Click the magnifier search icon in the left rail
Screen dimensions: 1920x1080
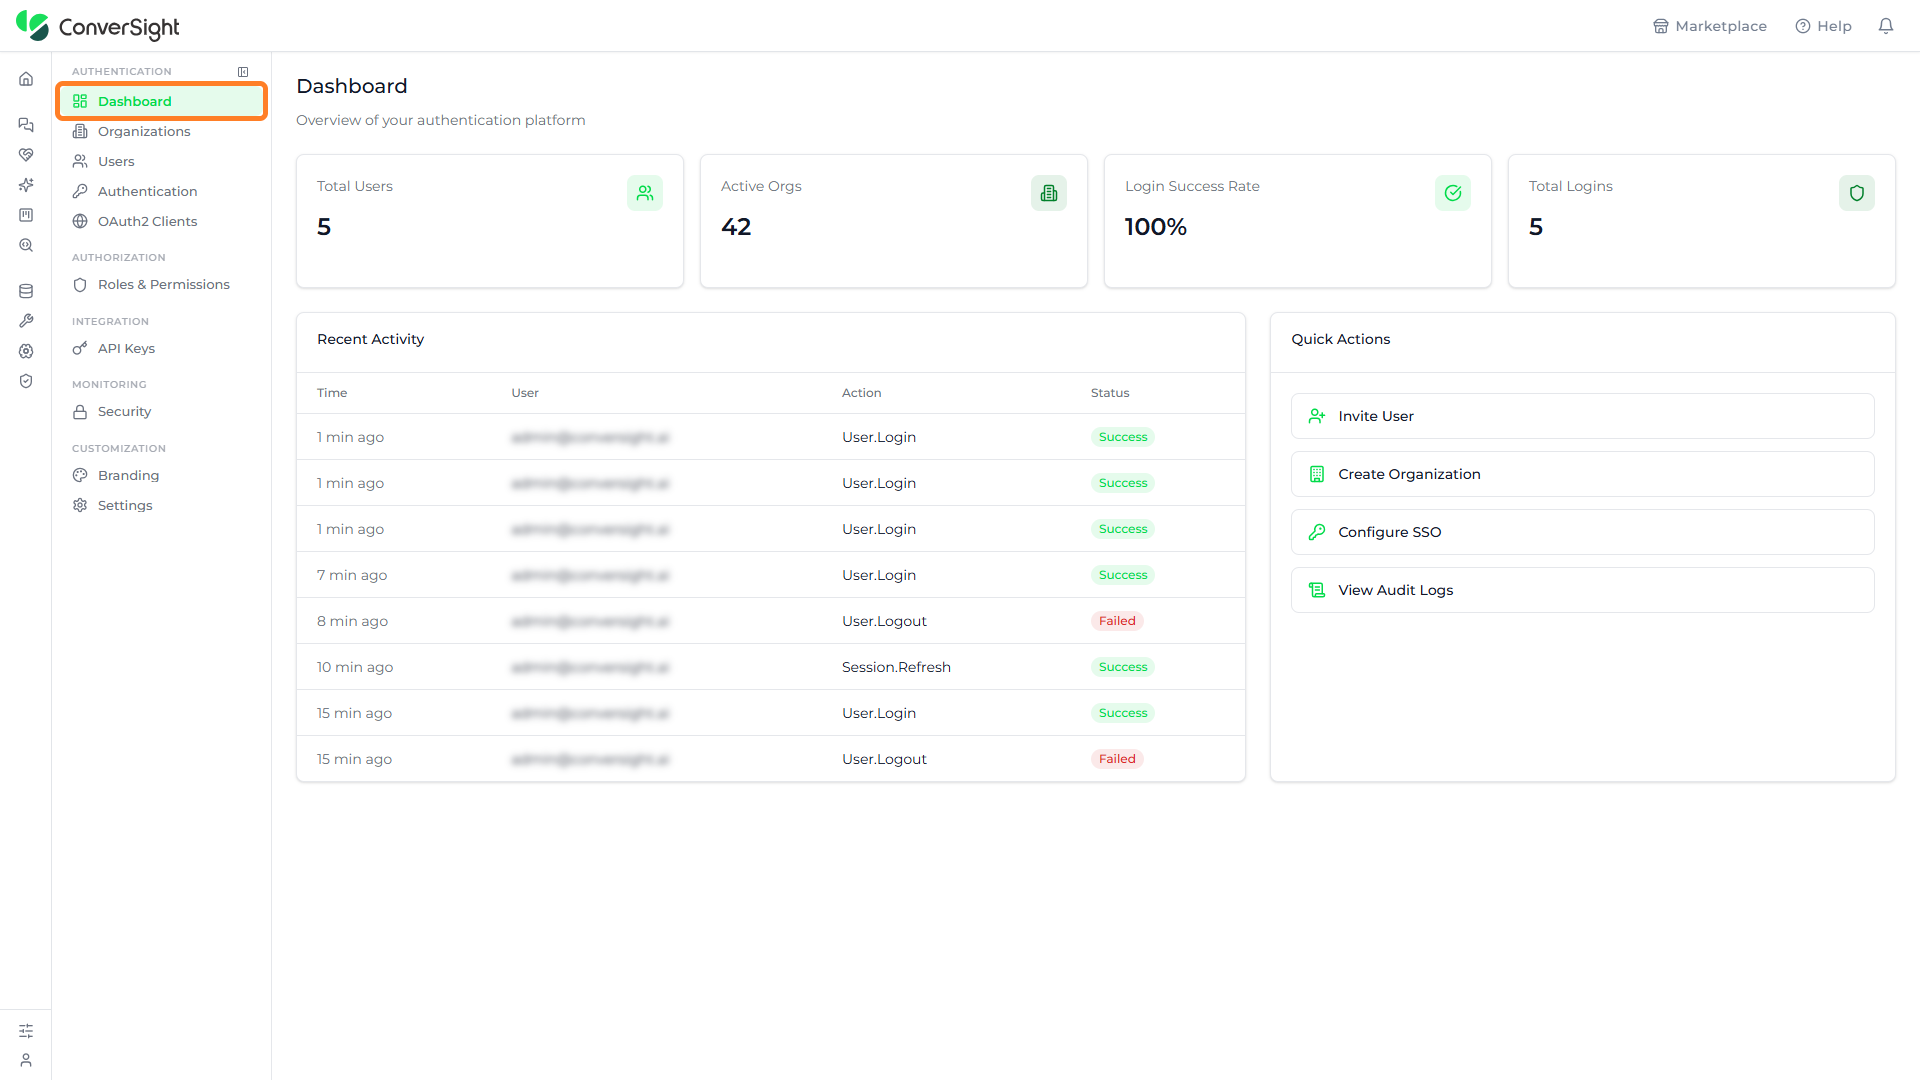26,245
